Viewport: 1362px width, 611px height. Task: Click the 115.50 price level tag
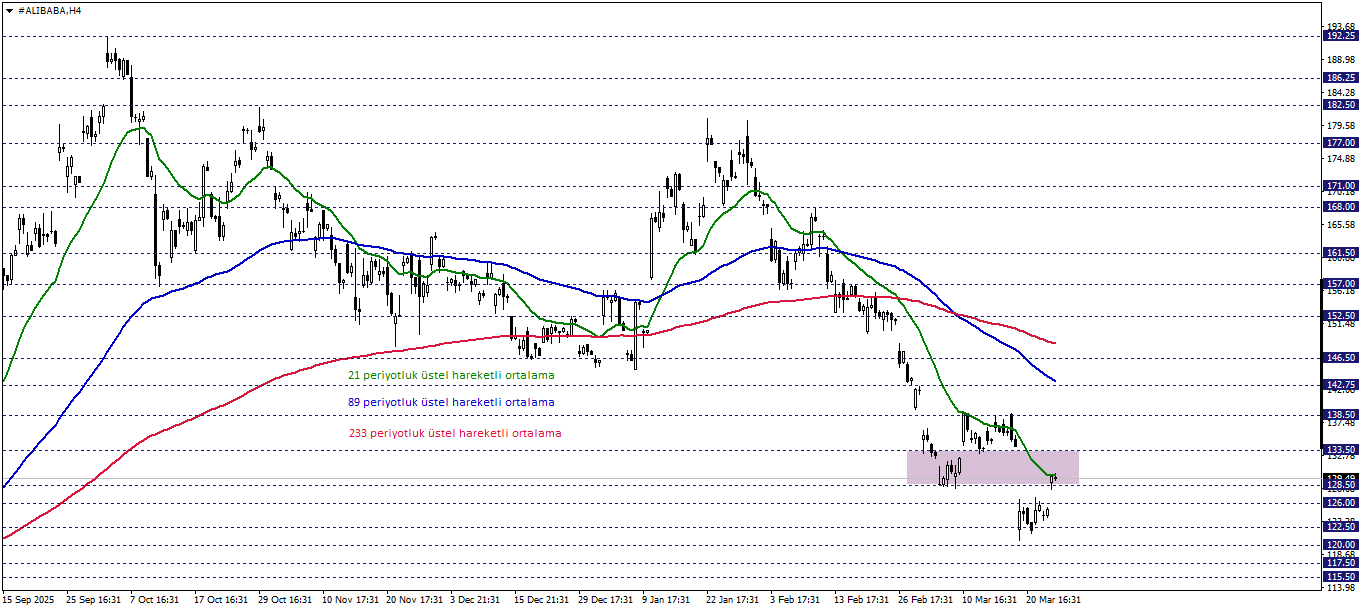pyautogui.click(x=1340, y=577)
